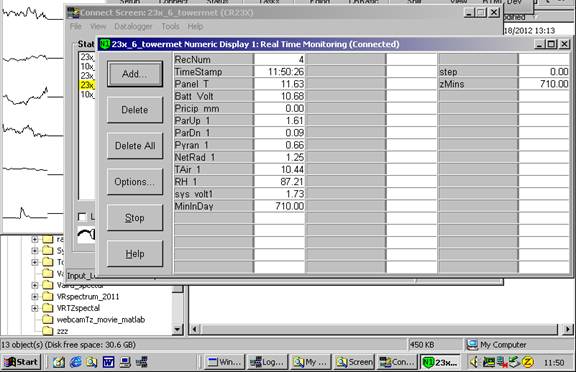Click yellow Z tray icon
Viewport: 576px width, 372px height.
[x=528, y=362]
